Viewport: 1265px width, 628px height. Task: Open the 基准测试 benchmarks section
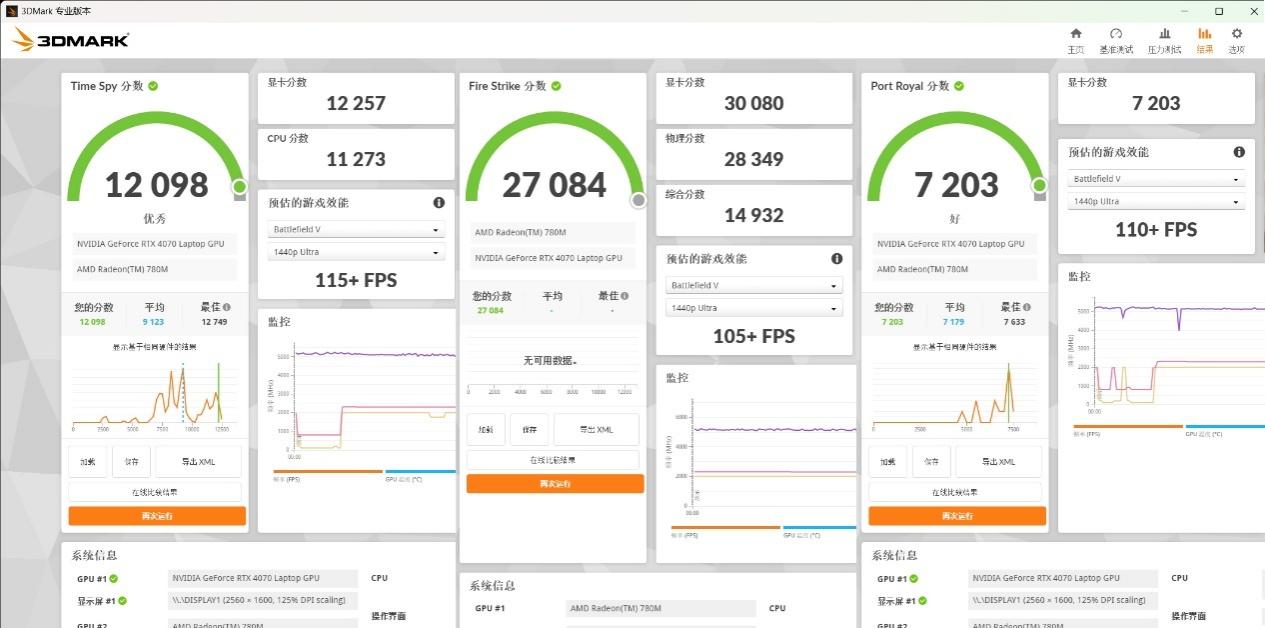(1116, 40)
